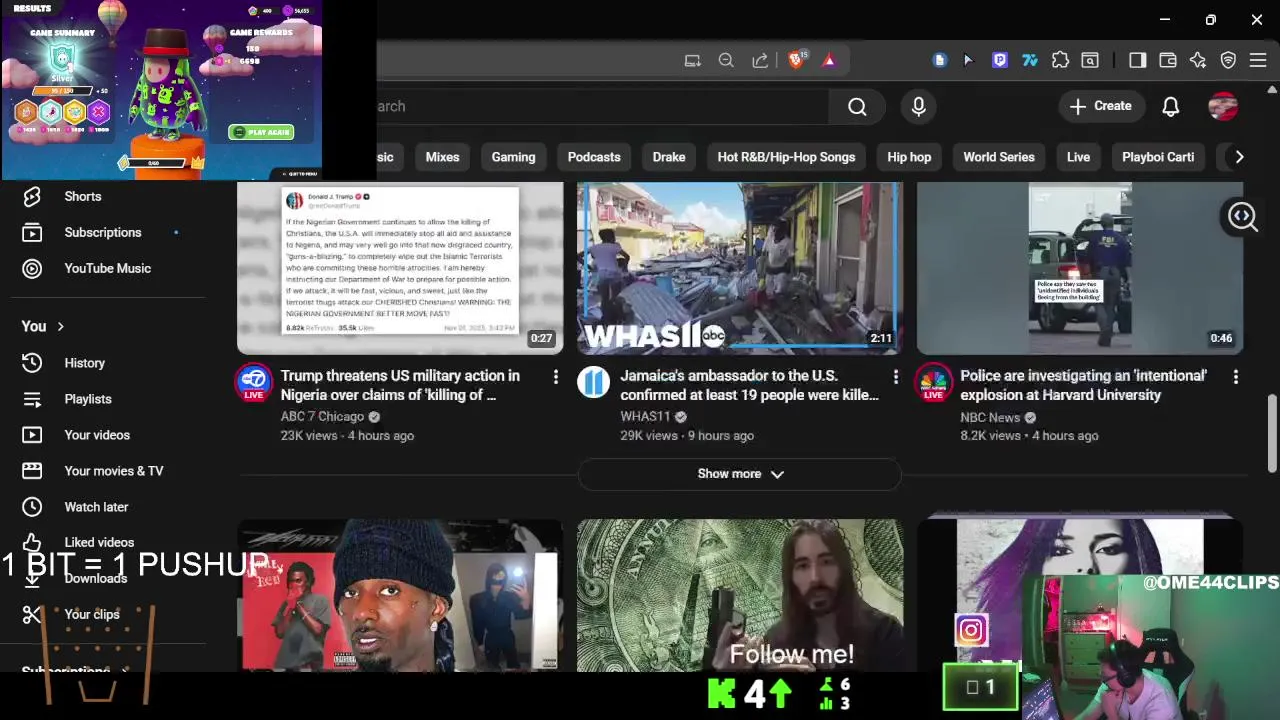This screenshot has height=720, width=1280.
Task: Visit the NBC News channel name
Action: [990, 417]
